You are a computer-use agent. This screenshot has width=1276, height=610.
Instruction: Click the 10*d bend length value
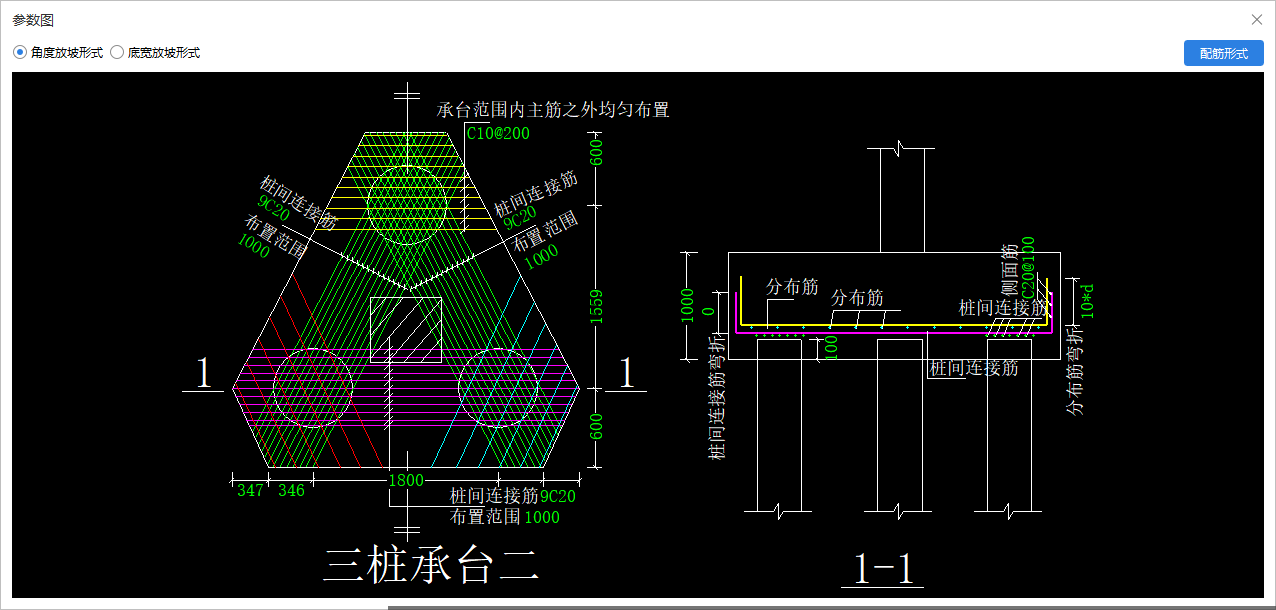[1087, 301]
